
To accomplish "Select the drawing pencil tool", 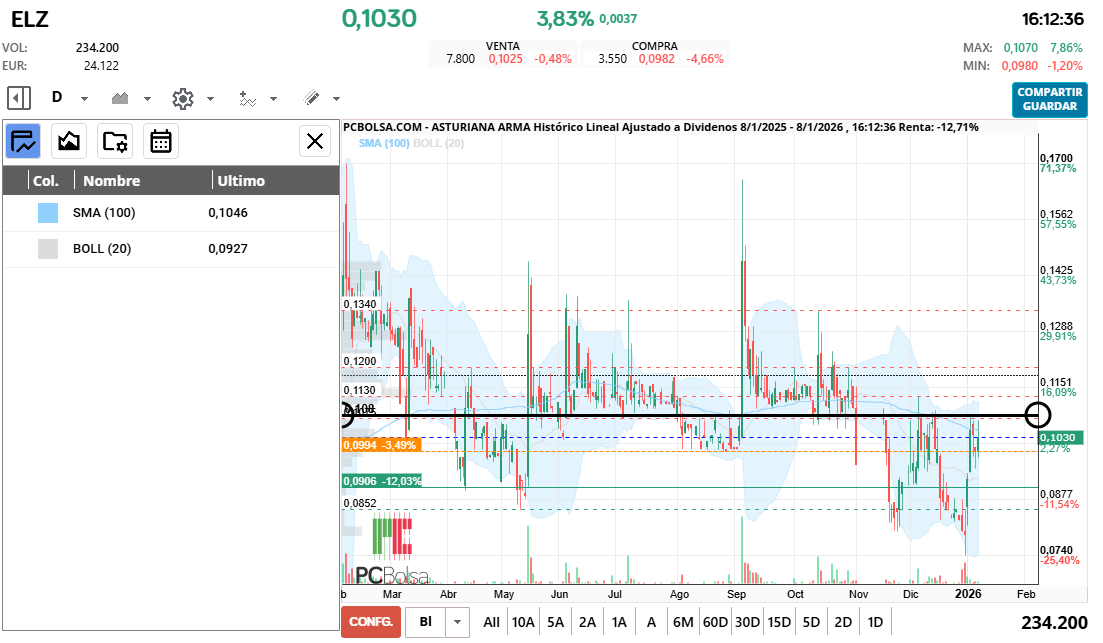I will click(311, 98).
